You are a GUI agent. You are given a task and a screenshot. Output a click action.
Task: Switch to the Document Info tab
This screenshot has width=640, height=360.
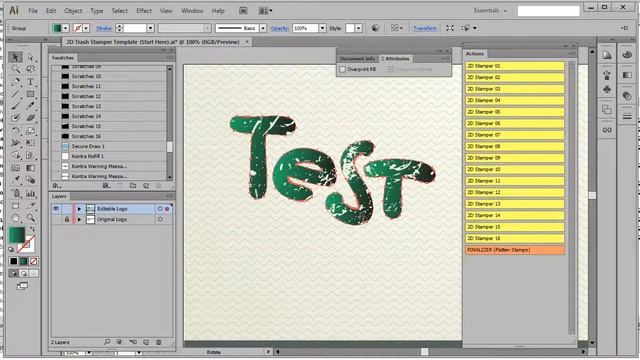358,59
